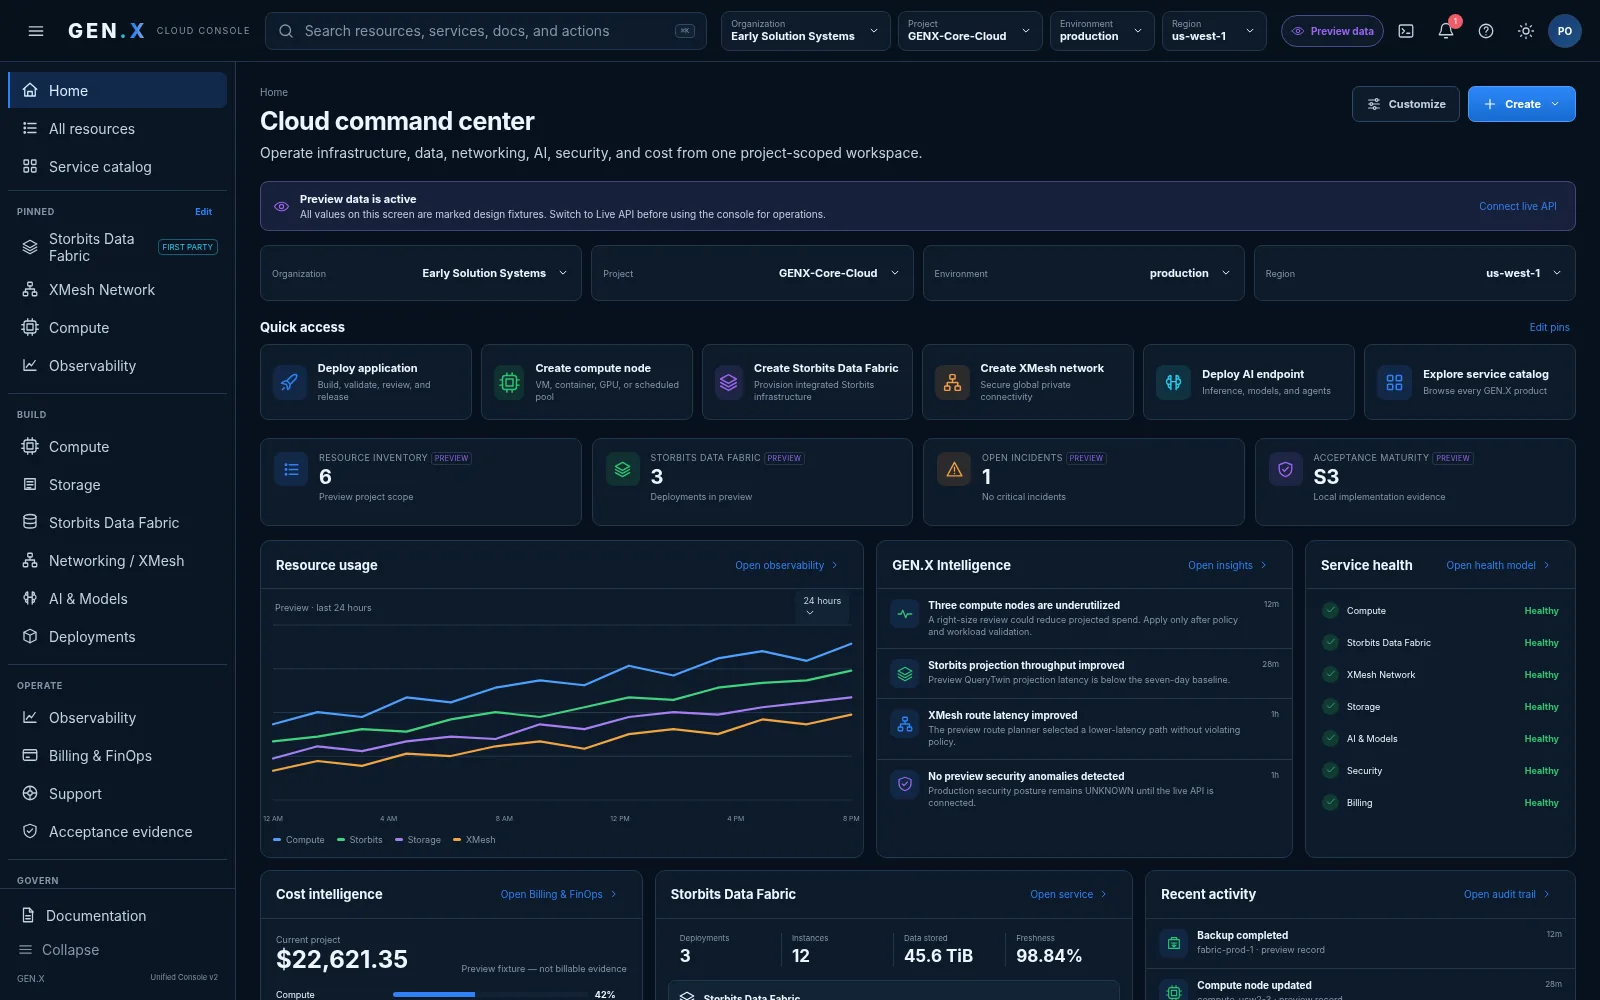Image resolution: width=1600 pixels, height=1000 pixels.
Task: Click the Deploy AI endpoint brain icon
Action: click(1173, 382)
